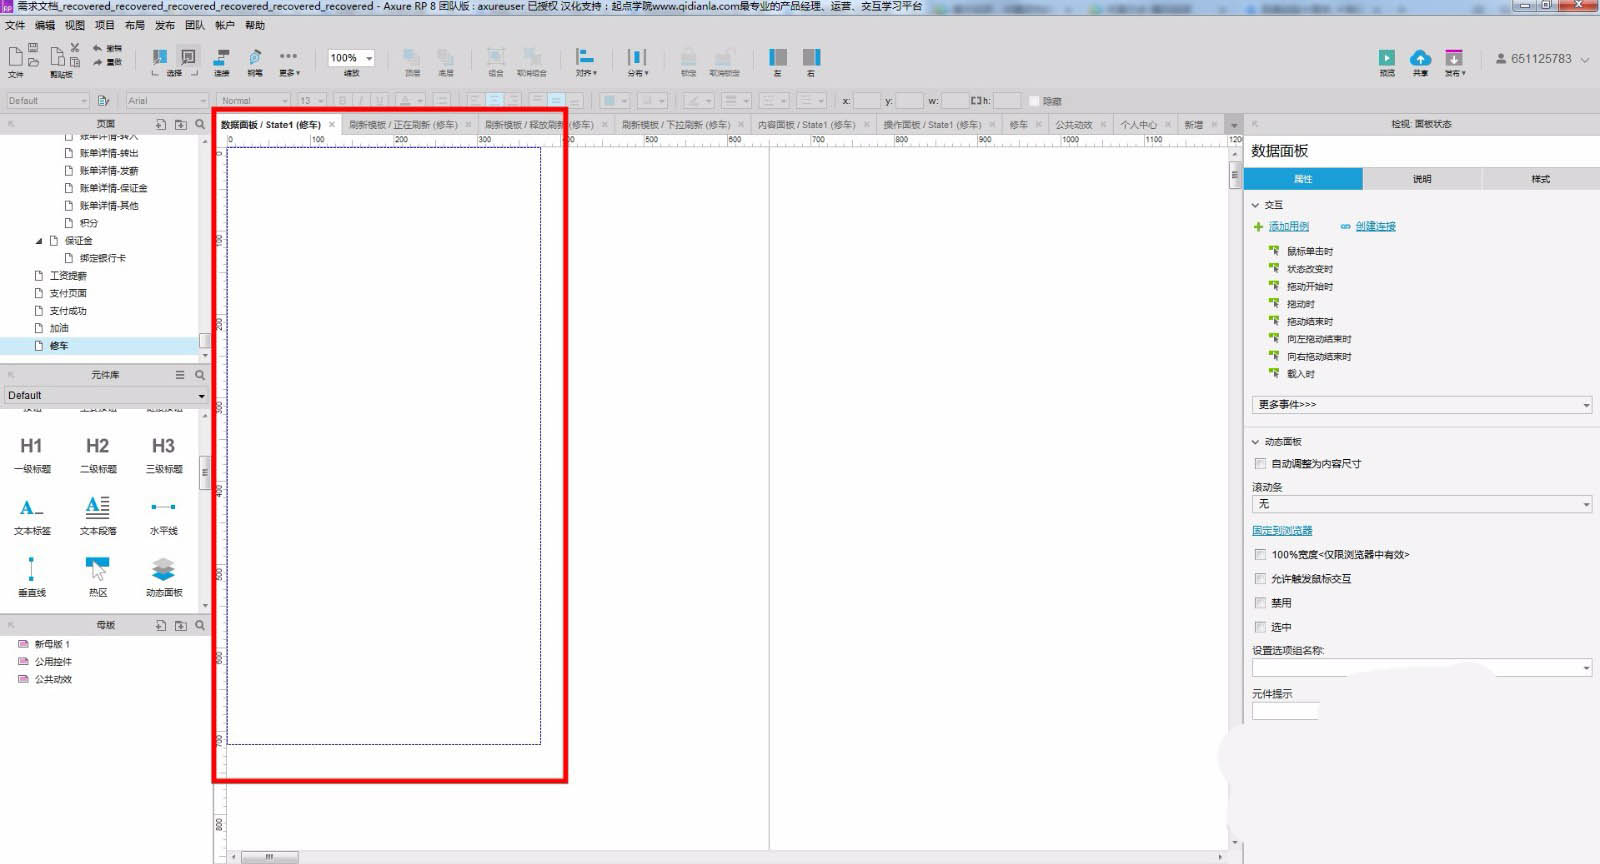
Task: Select the 热区 (Hot Spot) widget icon
Action: [97, 569]
